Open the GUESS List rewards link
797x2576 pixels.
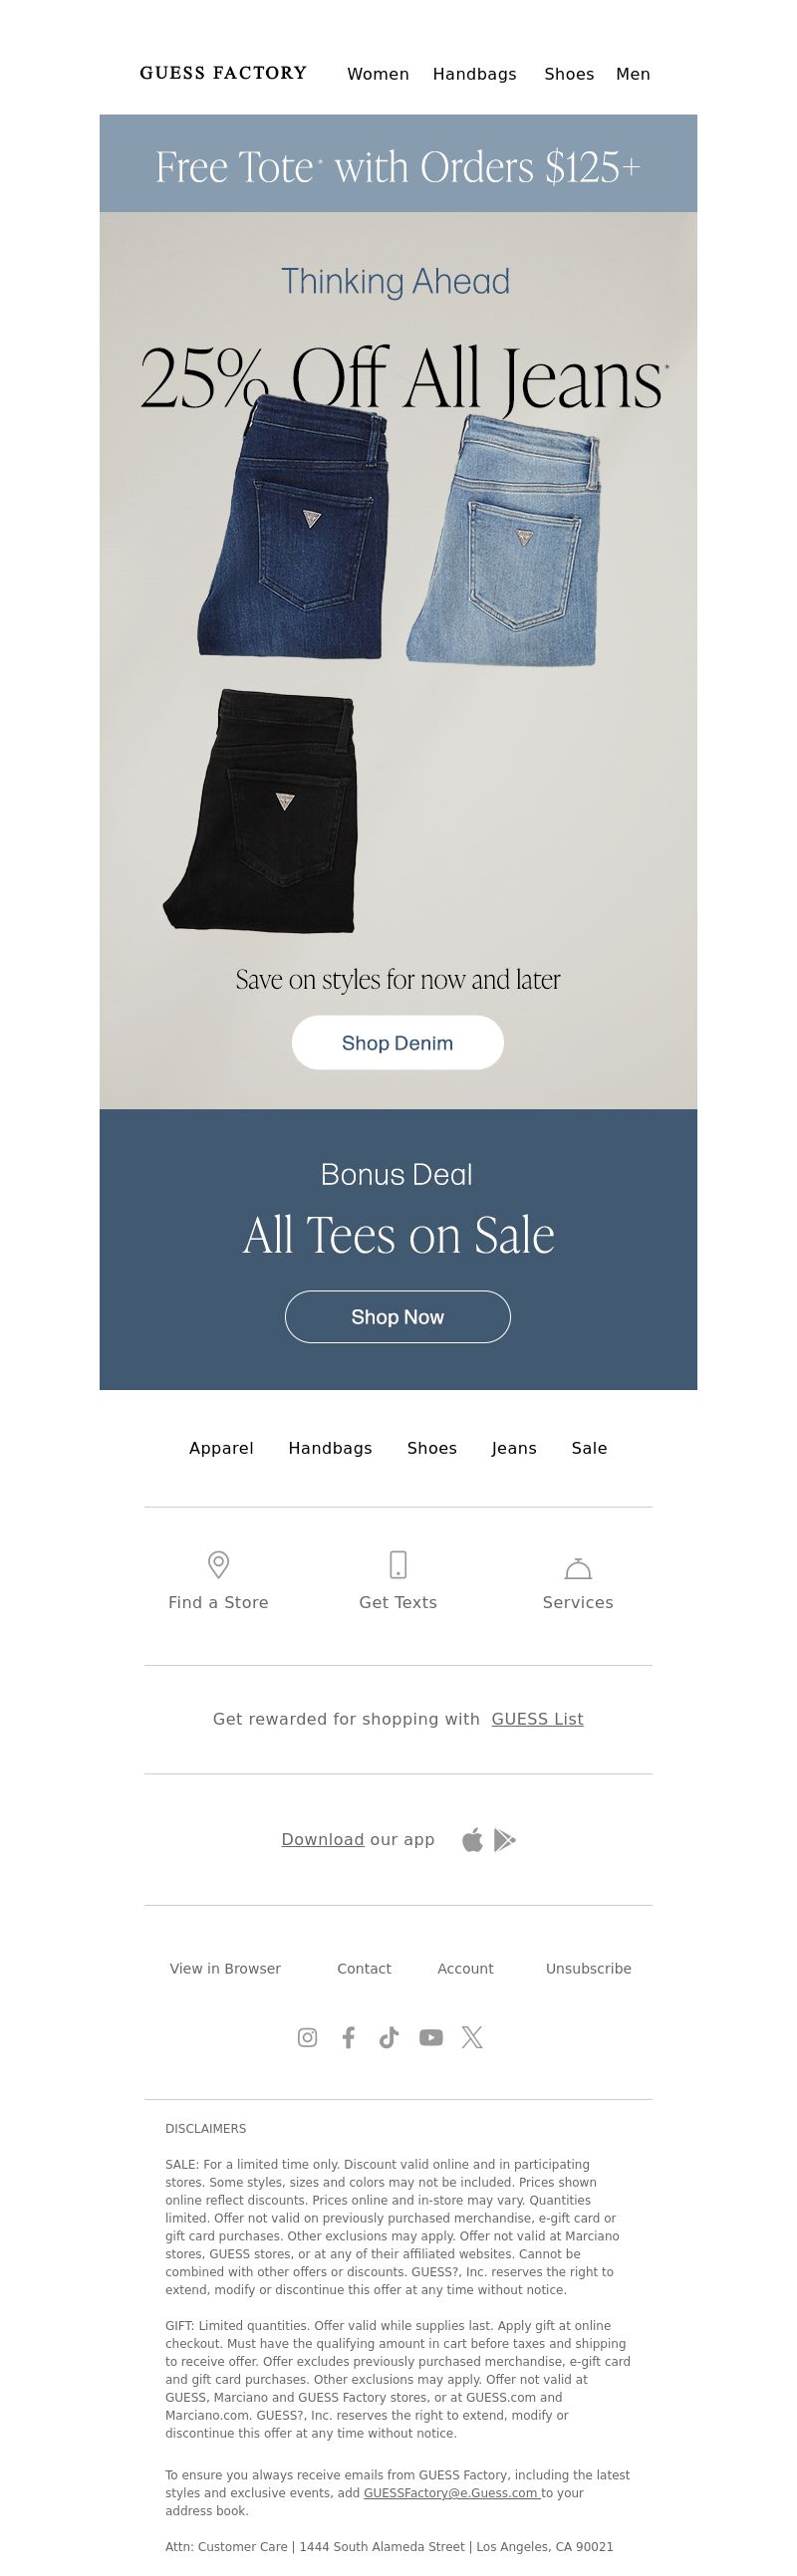click(537, 1719)
